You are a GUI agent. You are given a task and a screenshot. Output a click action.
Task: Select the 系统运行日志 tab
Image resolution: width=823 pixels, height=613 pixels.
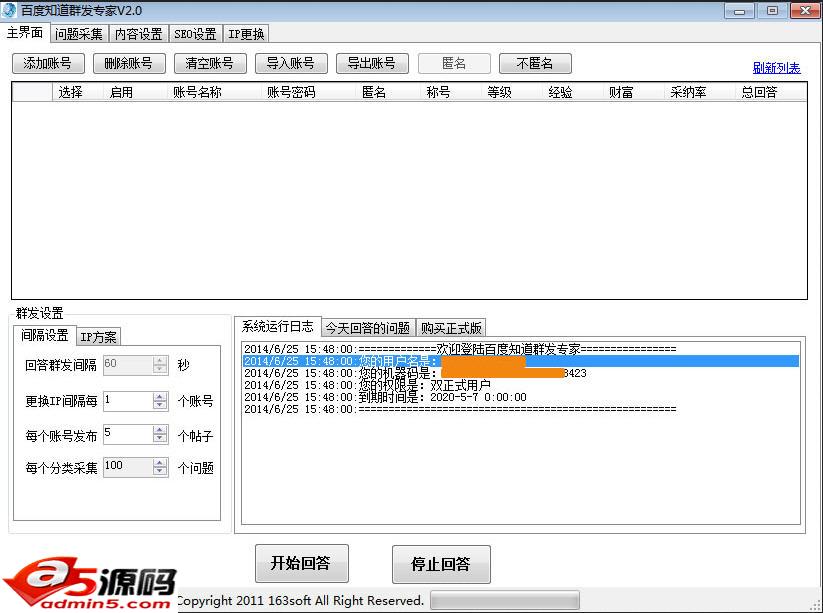(276, 327)
